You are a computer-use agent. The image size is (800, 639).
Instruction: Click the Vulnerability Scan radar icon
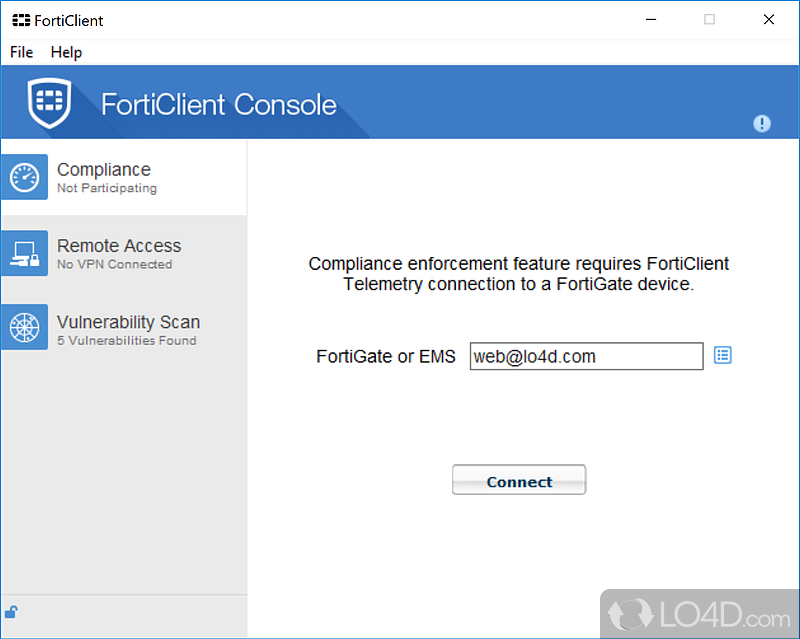[24, 330]
